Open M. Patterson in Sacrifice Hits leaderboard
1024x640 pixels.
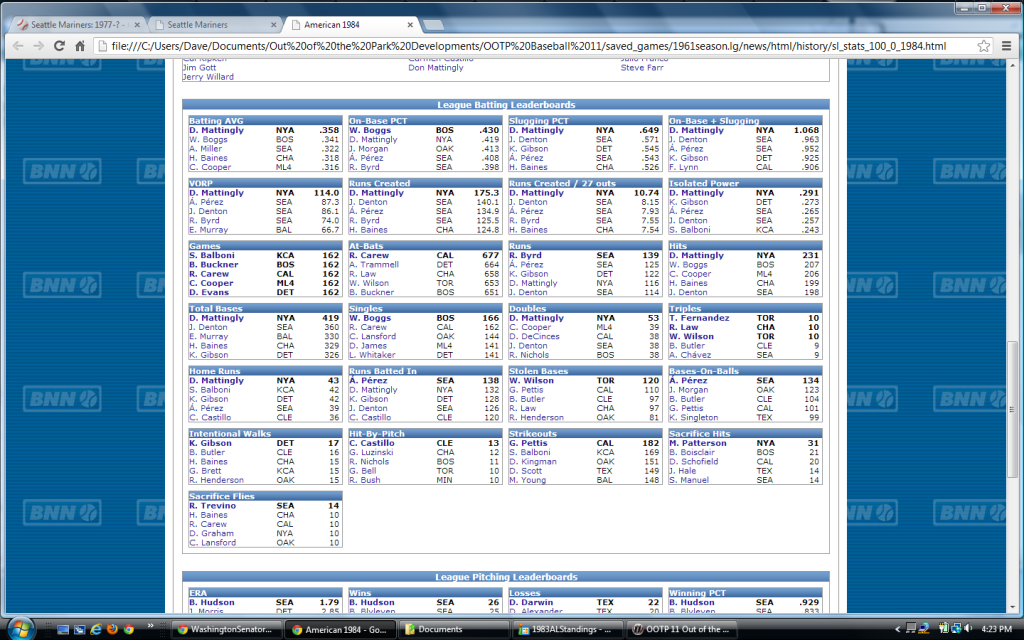(x=697, y=443)
